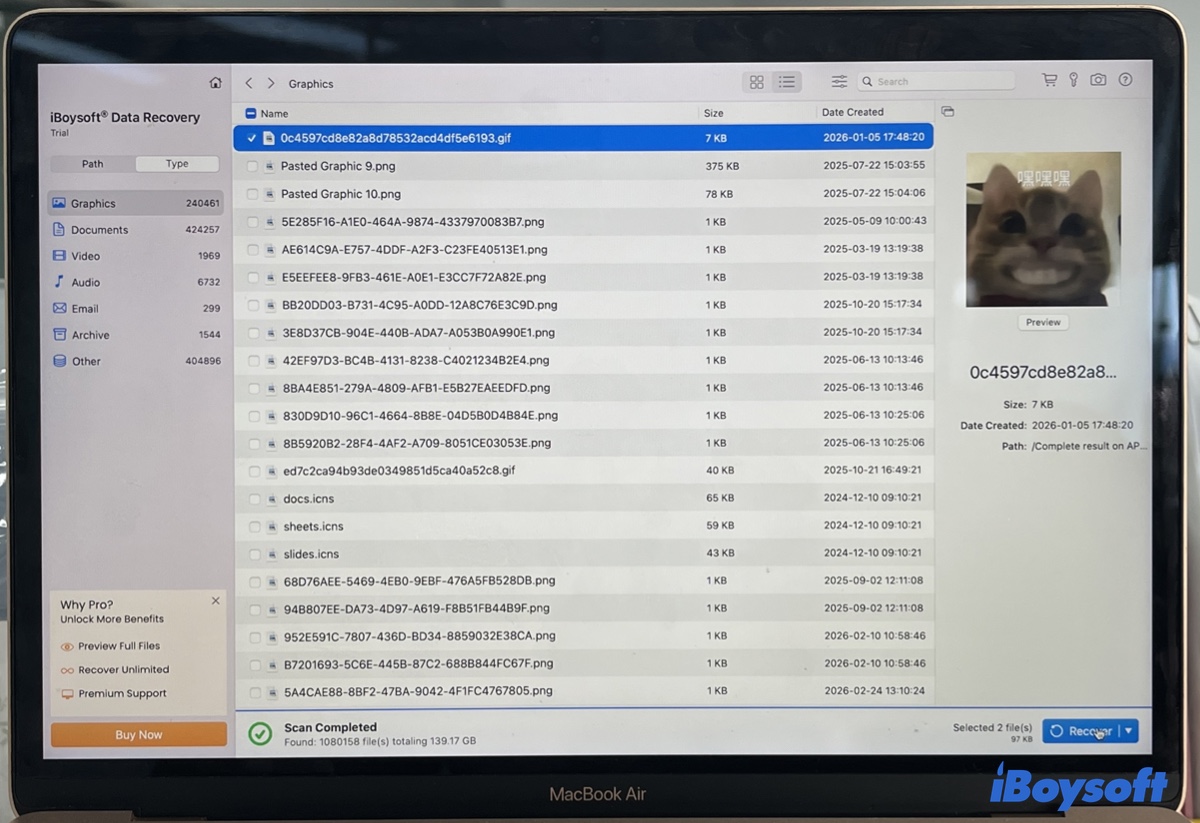Click inside the Search field
The width and height of the screenshot is (1200, 823).
pos(935,81)
